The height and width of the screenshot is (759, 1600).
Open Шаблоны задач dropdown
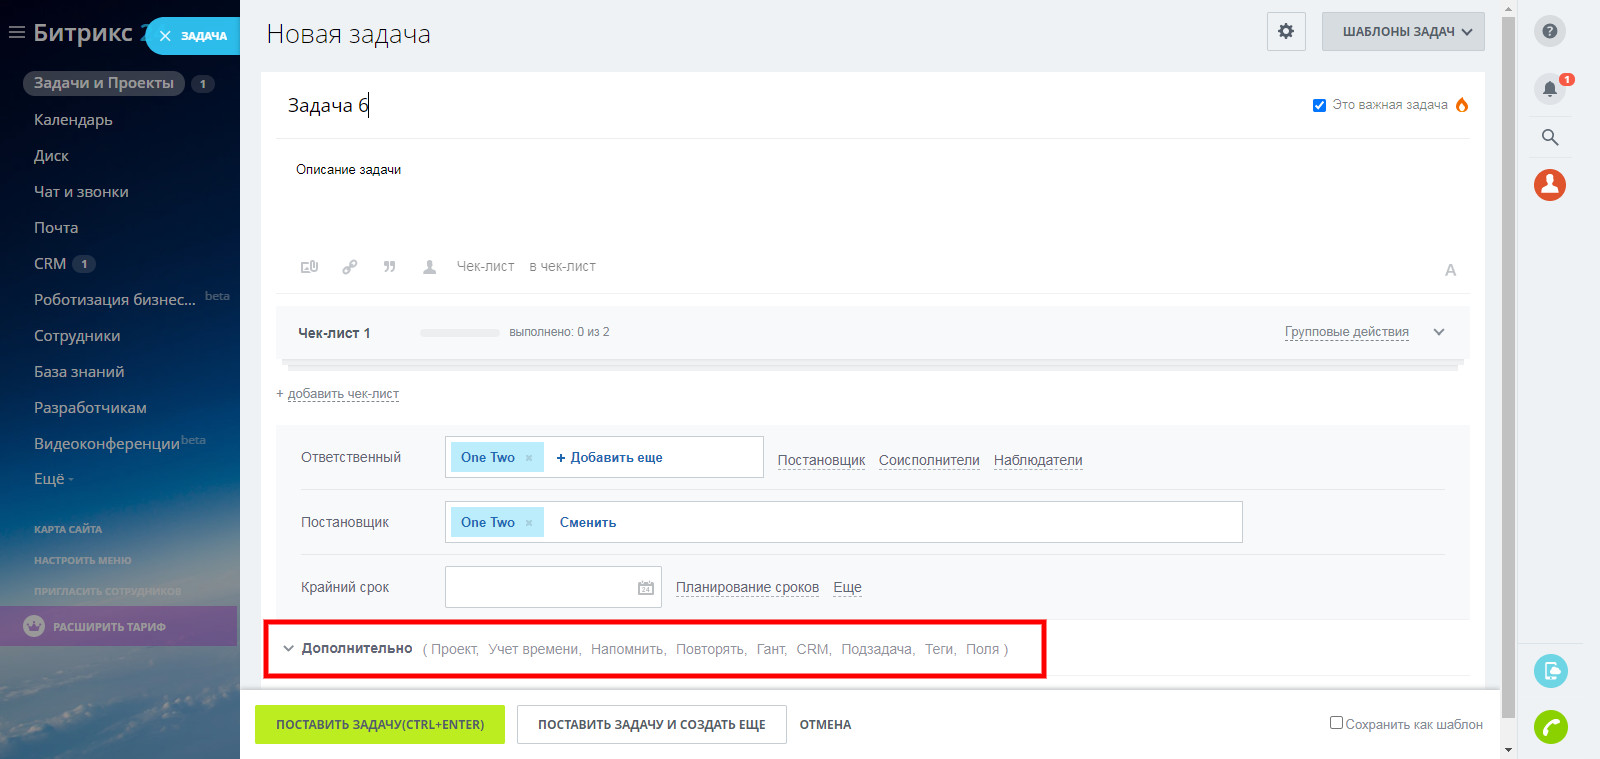click(x=1403, y=31)
